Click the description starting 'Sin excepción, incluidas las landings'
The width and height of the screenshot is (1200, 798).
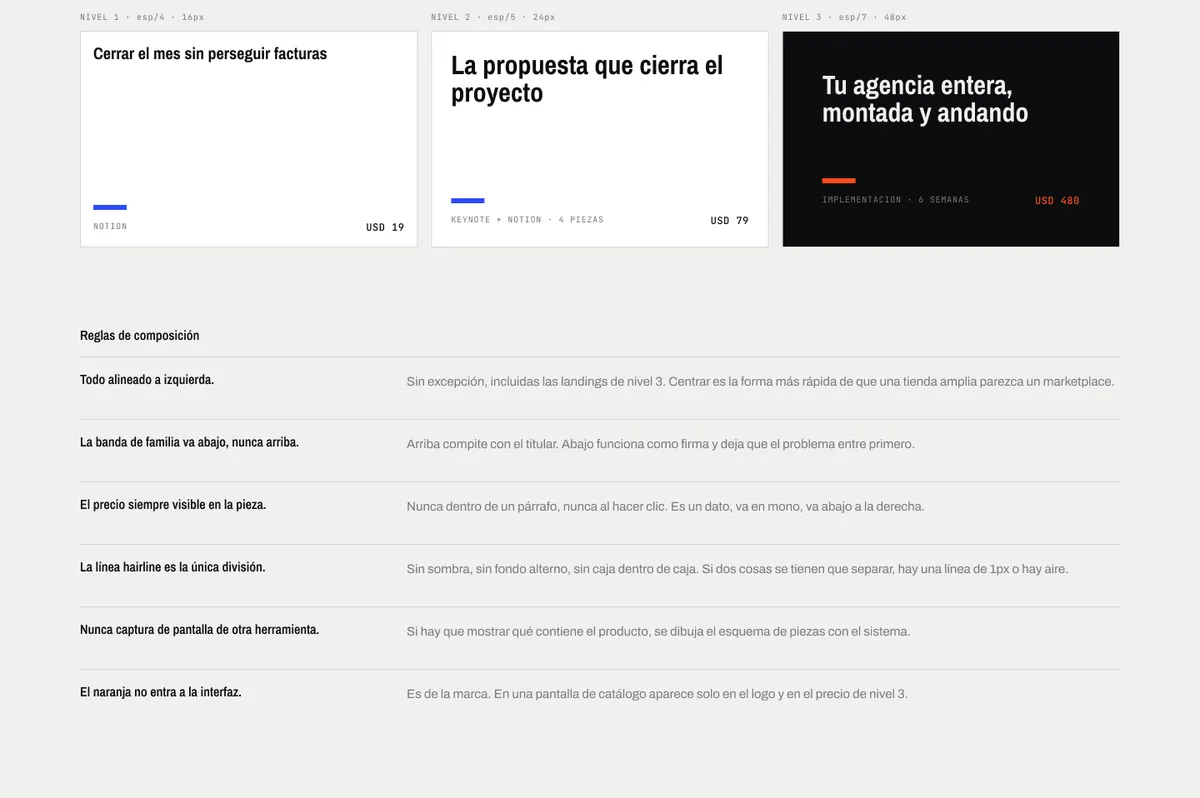pos(760,381)
